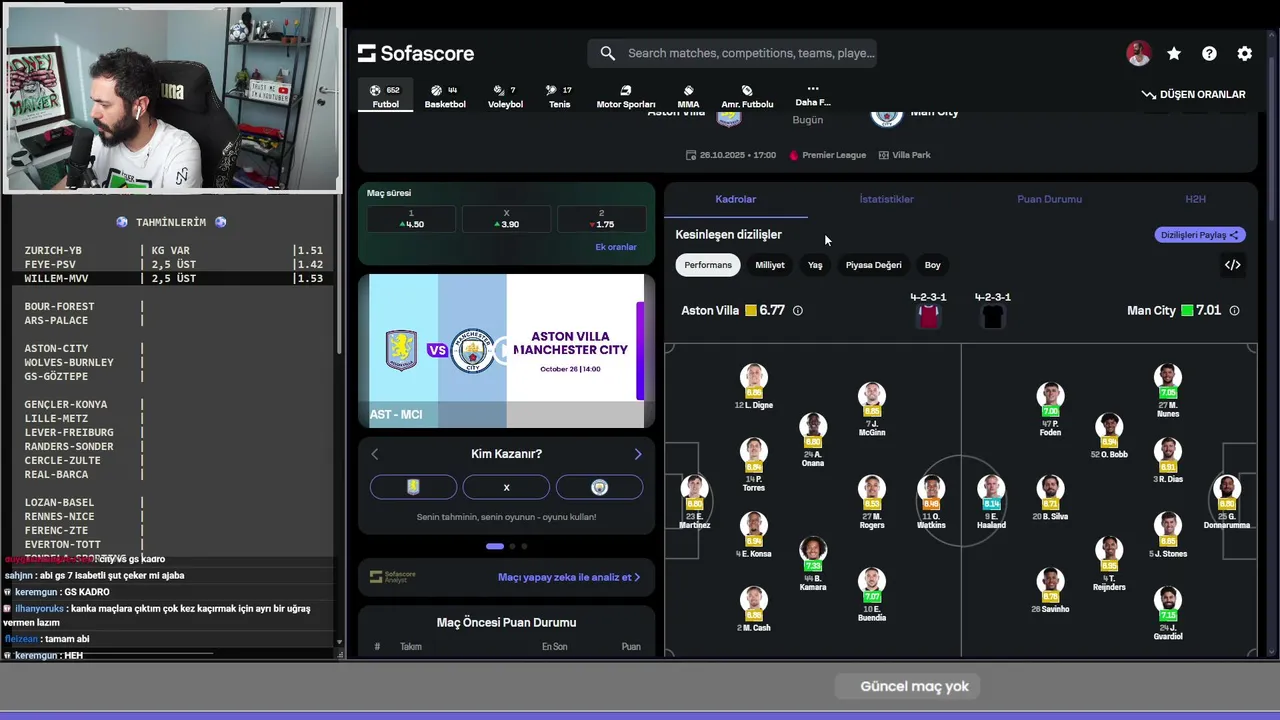Open Aston Villa vs Manchester City banner
Viewport: 1280px width, 720px height.
click(x=506, y=351)
